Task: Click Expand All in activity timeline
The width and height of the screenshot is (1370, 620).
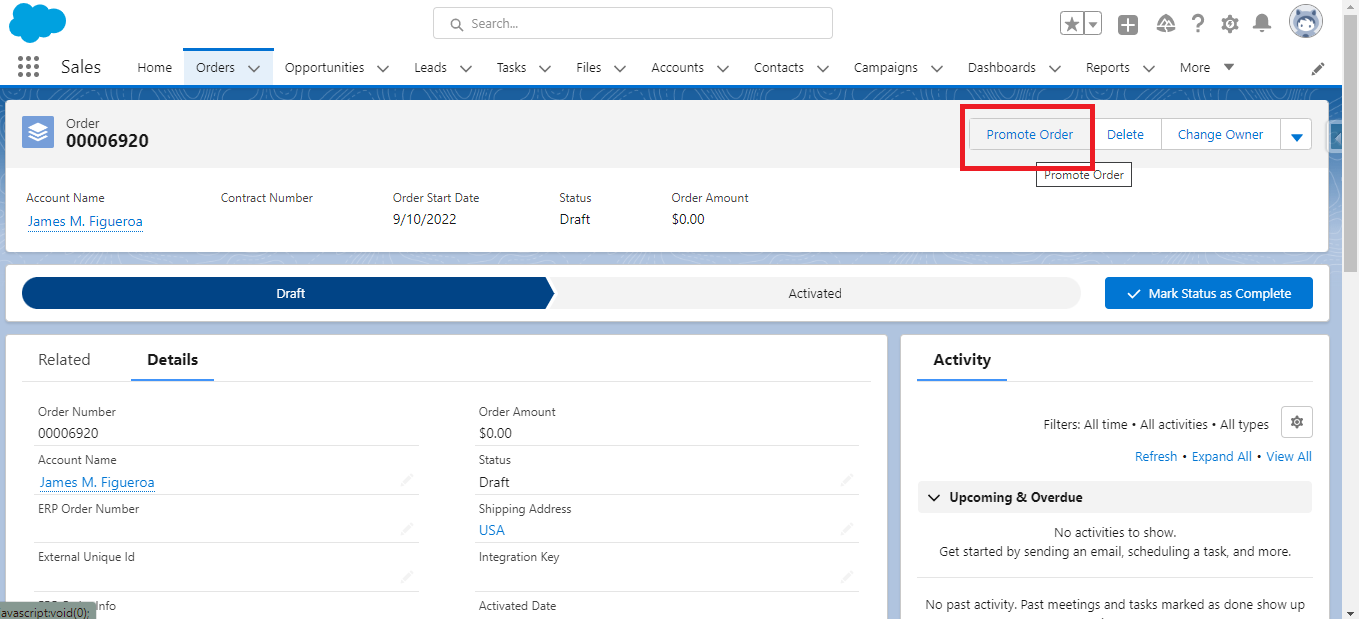Action: [1222, 456]
